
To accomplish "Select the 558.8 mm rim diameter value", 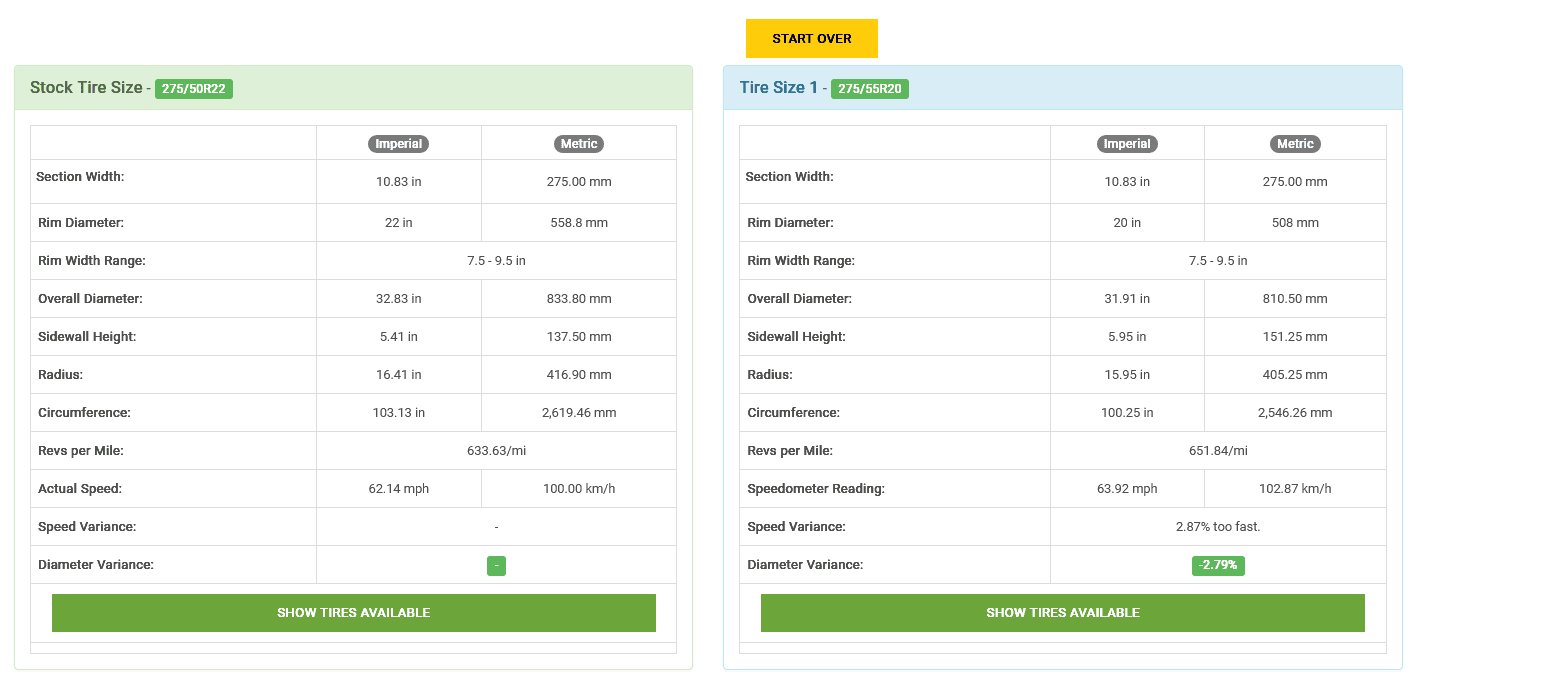I will (579, 223).
